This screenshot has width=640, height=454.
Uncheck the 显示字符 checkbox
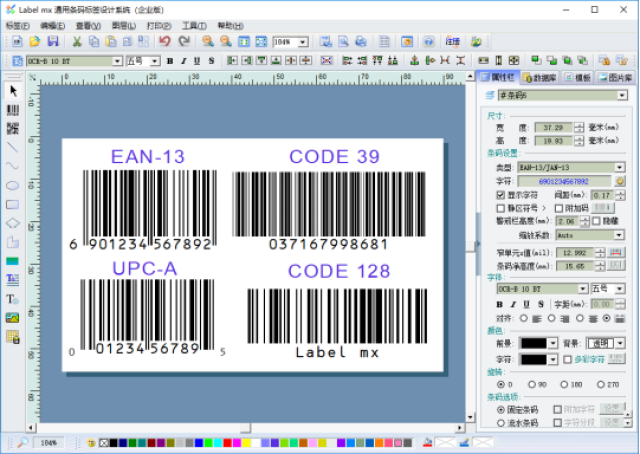pyautogui.click(x=501, y=195)
